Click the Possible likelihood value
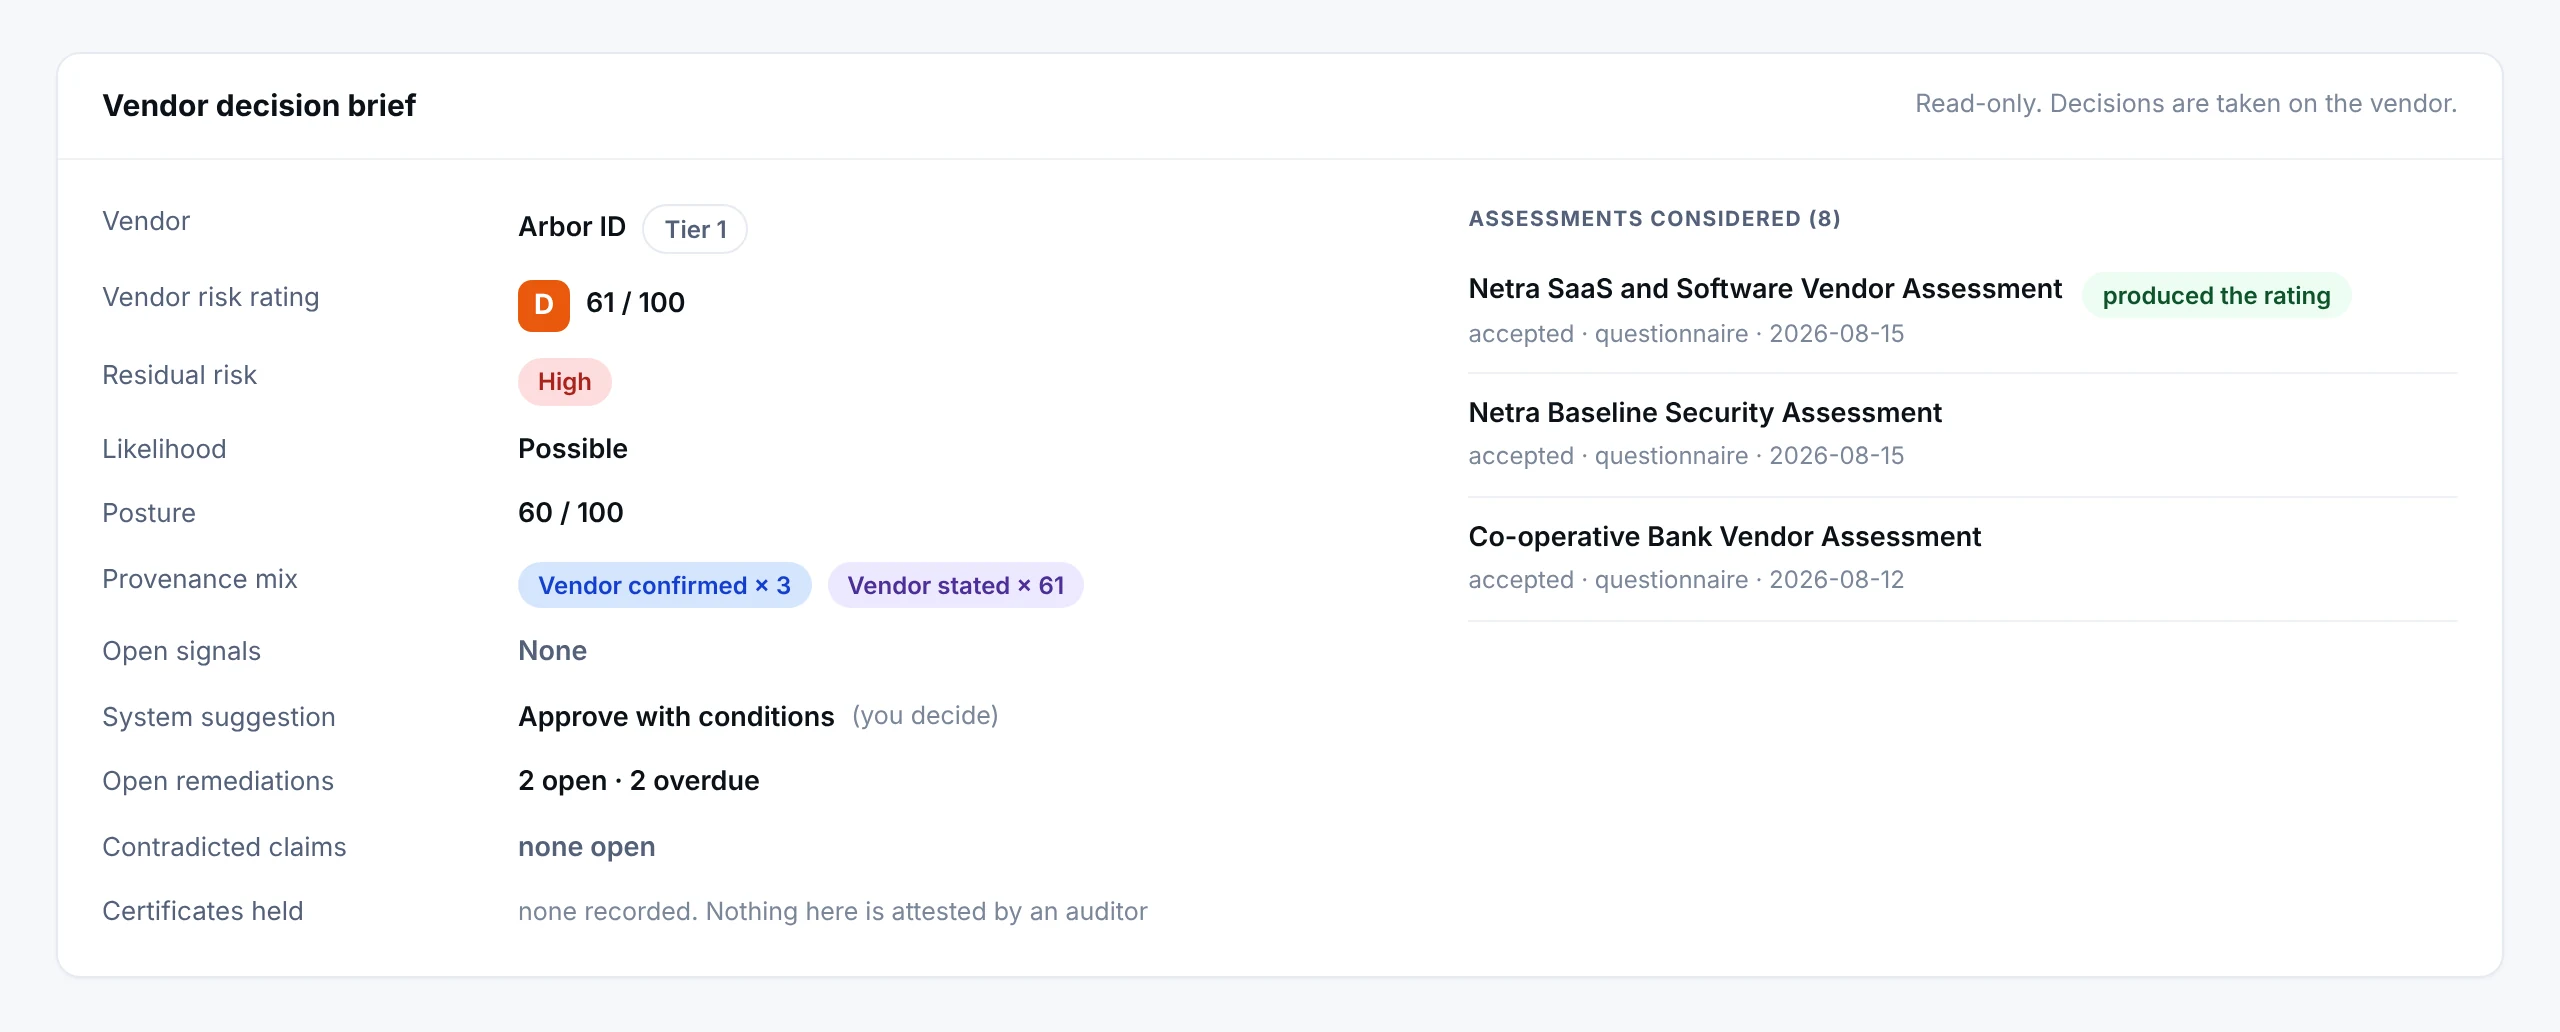Screen dimensions: 2560x1032 pyautogui.click(x=572, y=449)
